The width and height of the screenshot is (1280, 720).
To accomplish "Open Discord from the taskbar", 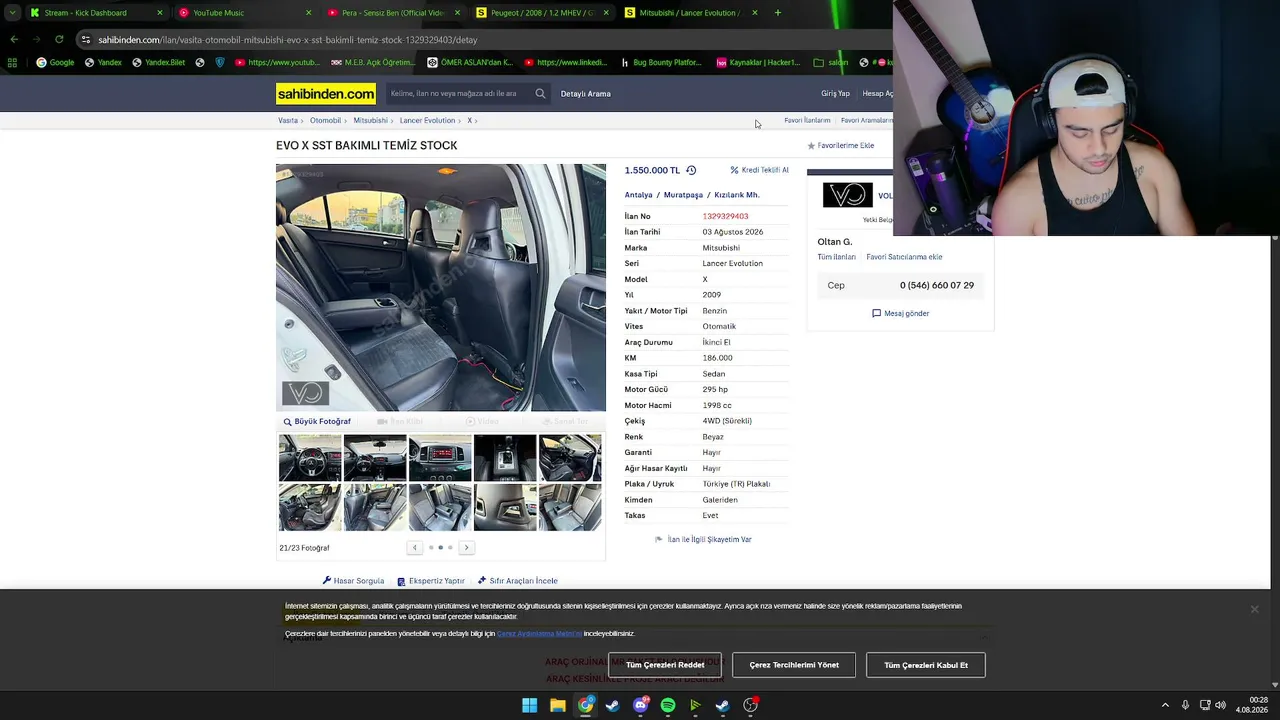I will pos(641,705).
